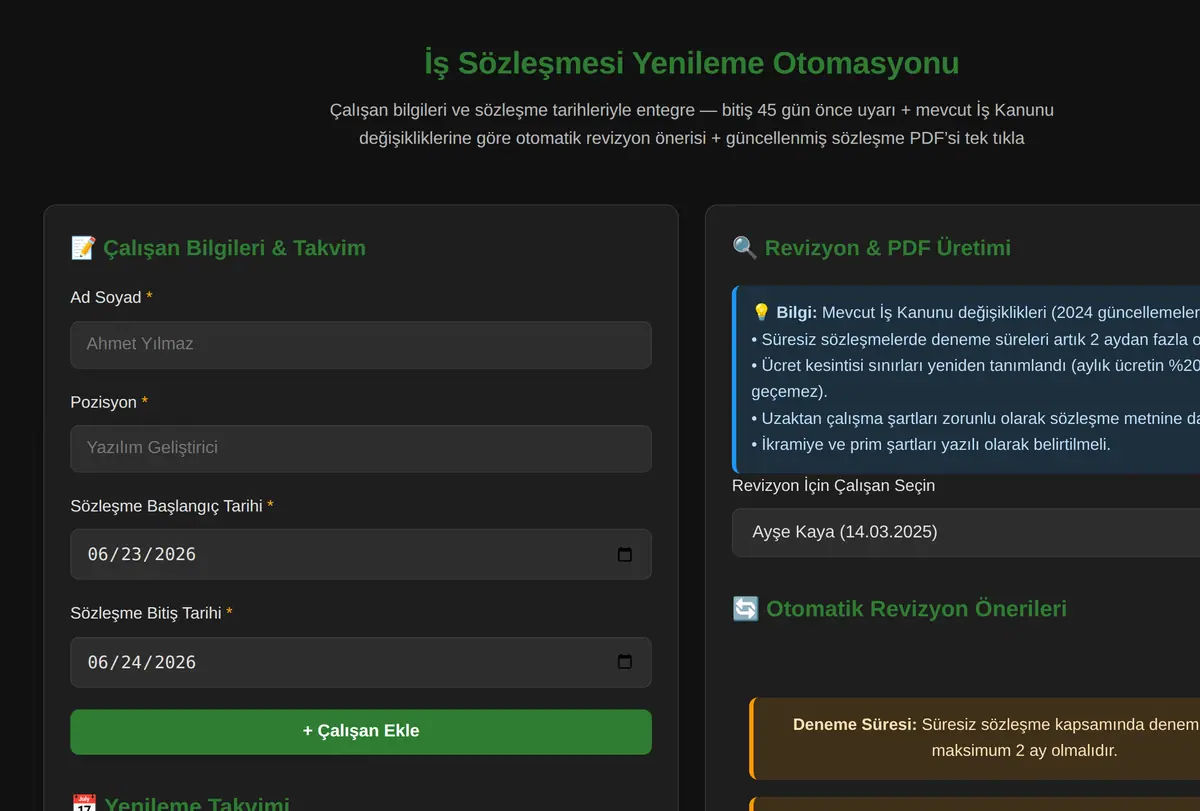Click the Sözleşme Başlangıç Tarihi date field

tap(361, 554)
